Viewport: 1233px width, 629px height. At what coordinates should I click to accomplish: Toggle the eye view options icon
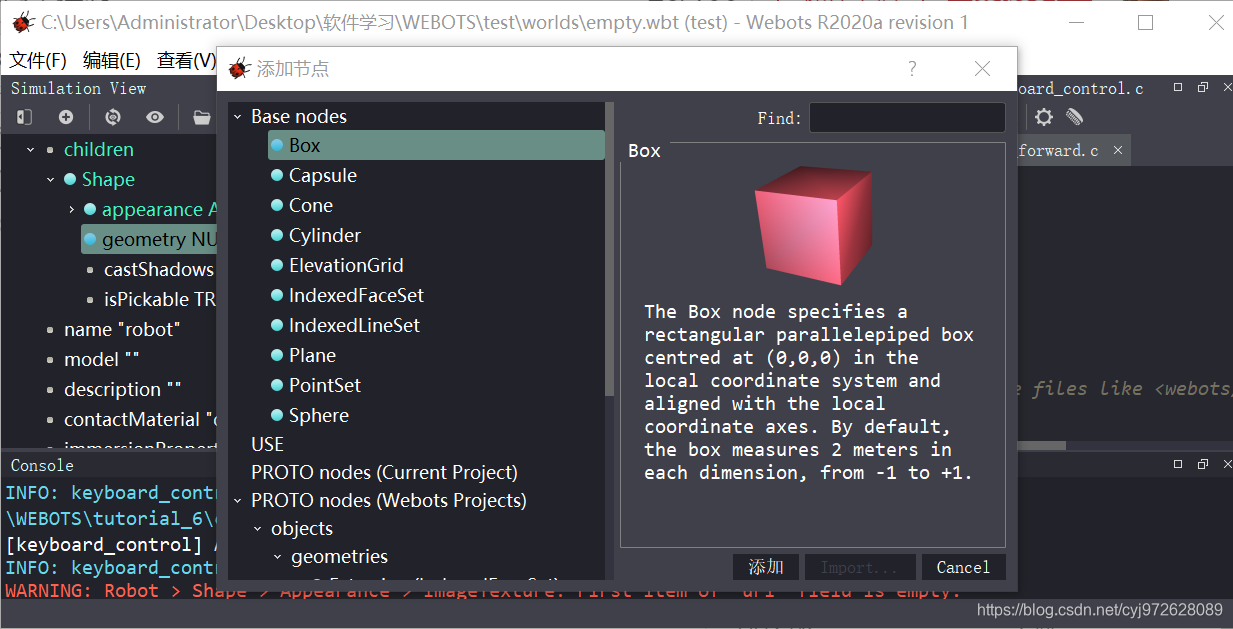coord(155,118)
